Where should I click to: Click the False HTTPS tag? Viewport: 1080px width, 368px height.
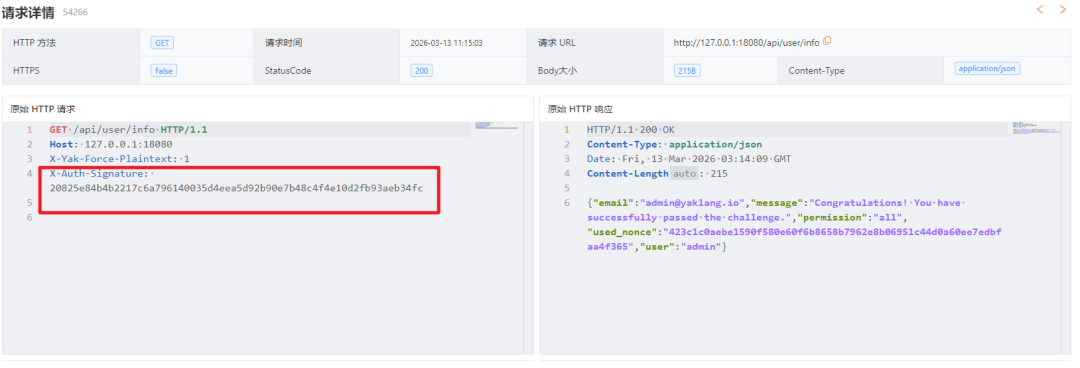pyautogui.click(x=164, y=70)
